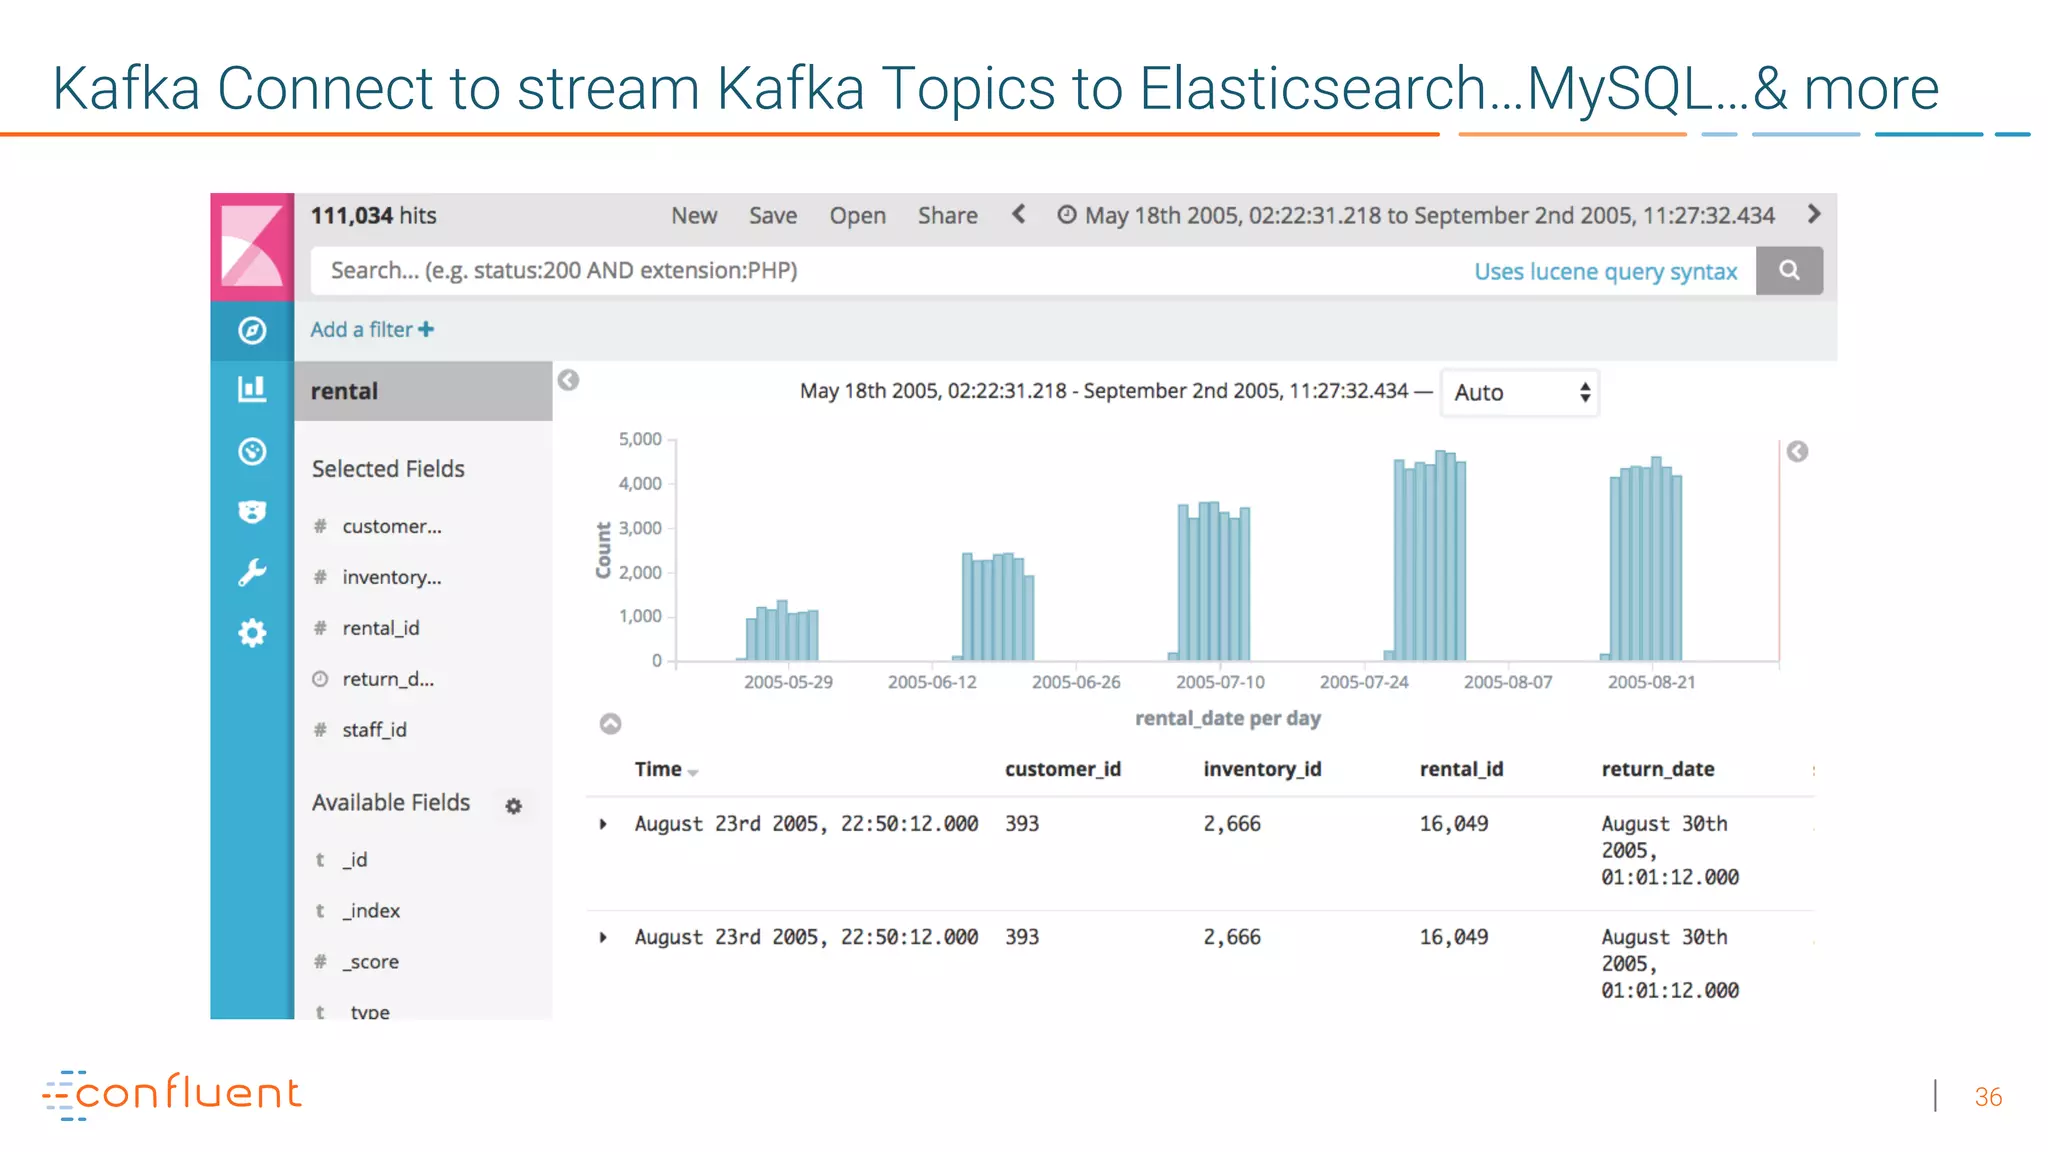Open Uses lucene query syntax link
Image resolution: width=2048 pixels, height=1152 pixels.
pos(1605,271)
